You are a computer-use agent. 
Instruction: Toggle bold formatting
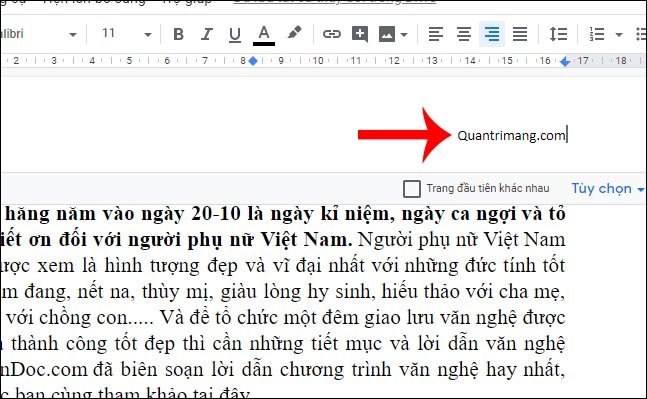pos(178,34)
